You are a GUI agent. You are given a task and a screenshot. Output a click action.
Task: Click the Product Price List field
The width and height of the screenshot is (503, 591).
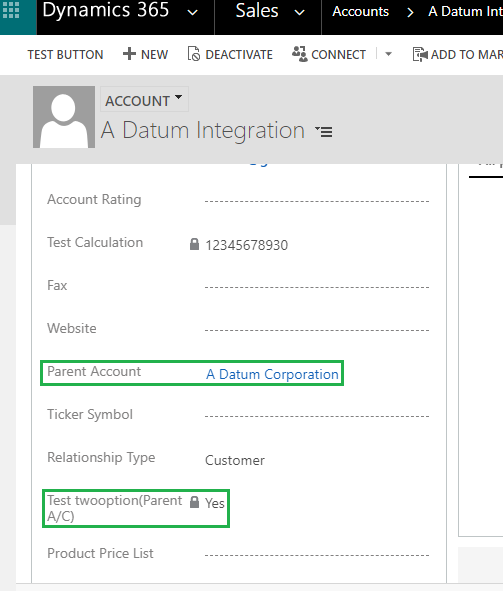pyautogui.click(x=316, y=555)
